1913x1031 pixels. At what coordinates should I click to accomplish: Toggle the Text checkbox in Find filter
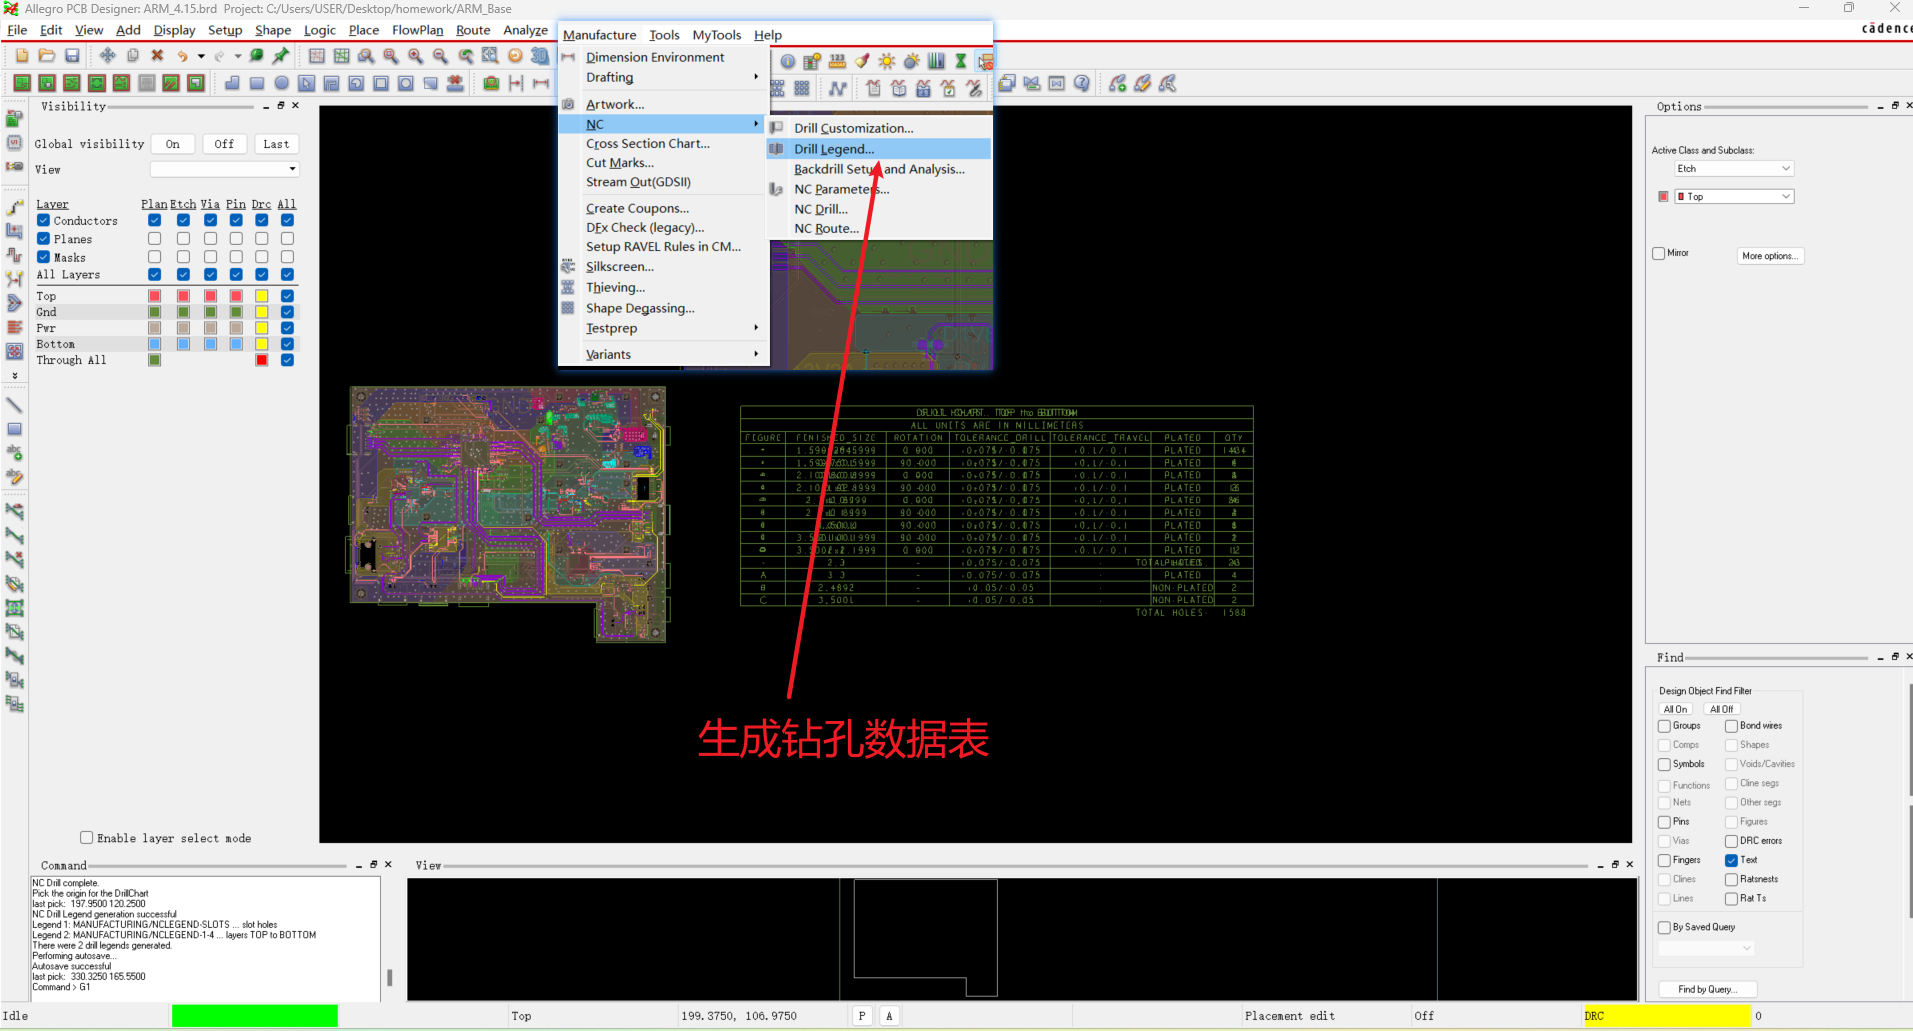pos(1731,860)
